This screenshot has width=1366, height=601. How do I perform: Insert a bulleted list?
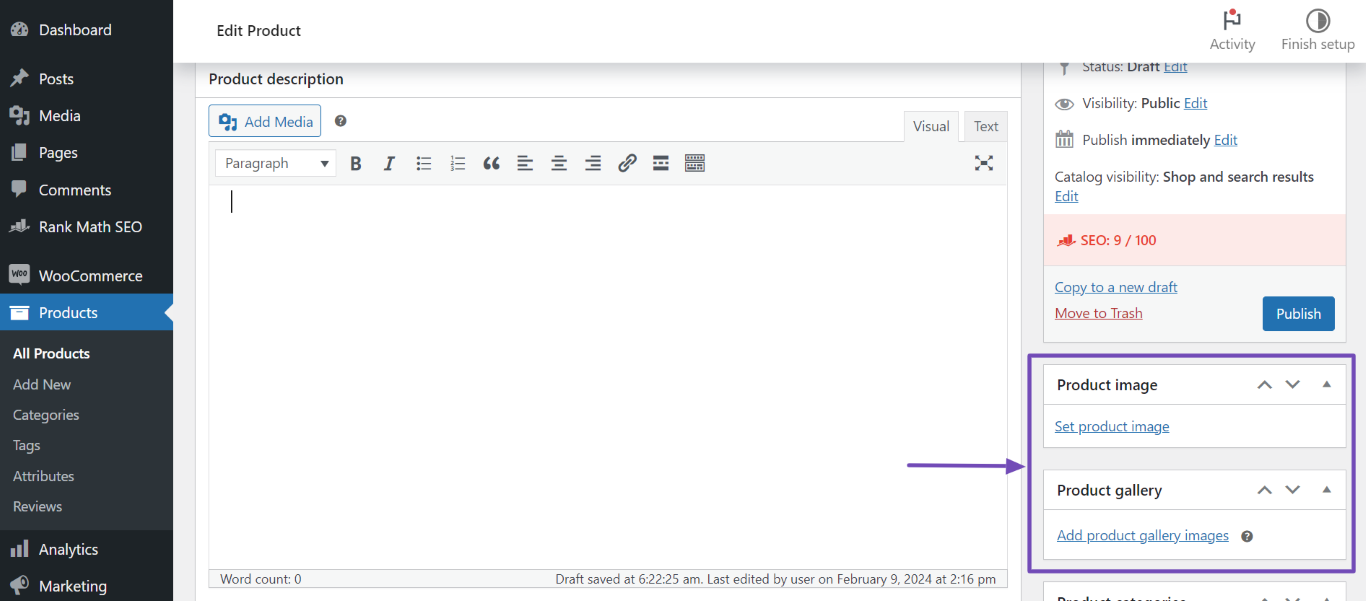pyautogui.click(x=423, y=162)
